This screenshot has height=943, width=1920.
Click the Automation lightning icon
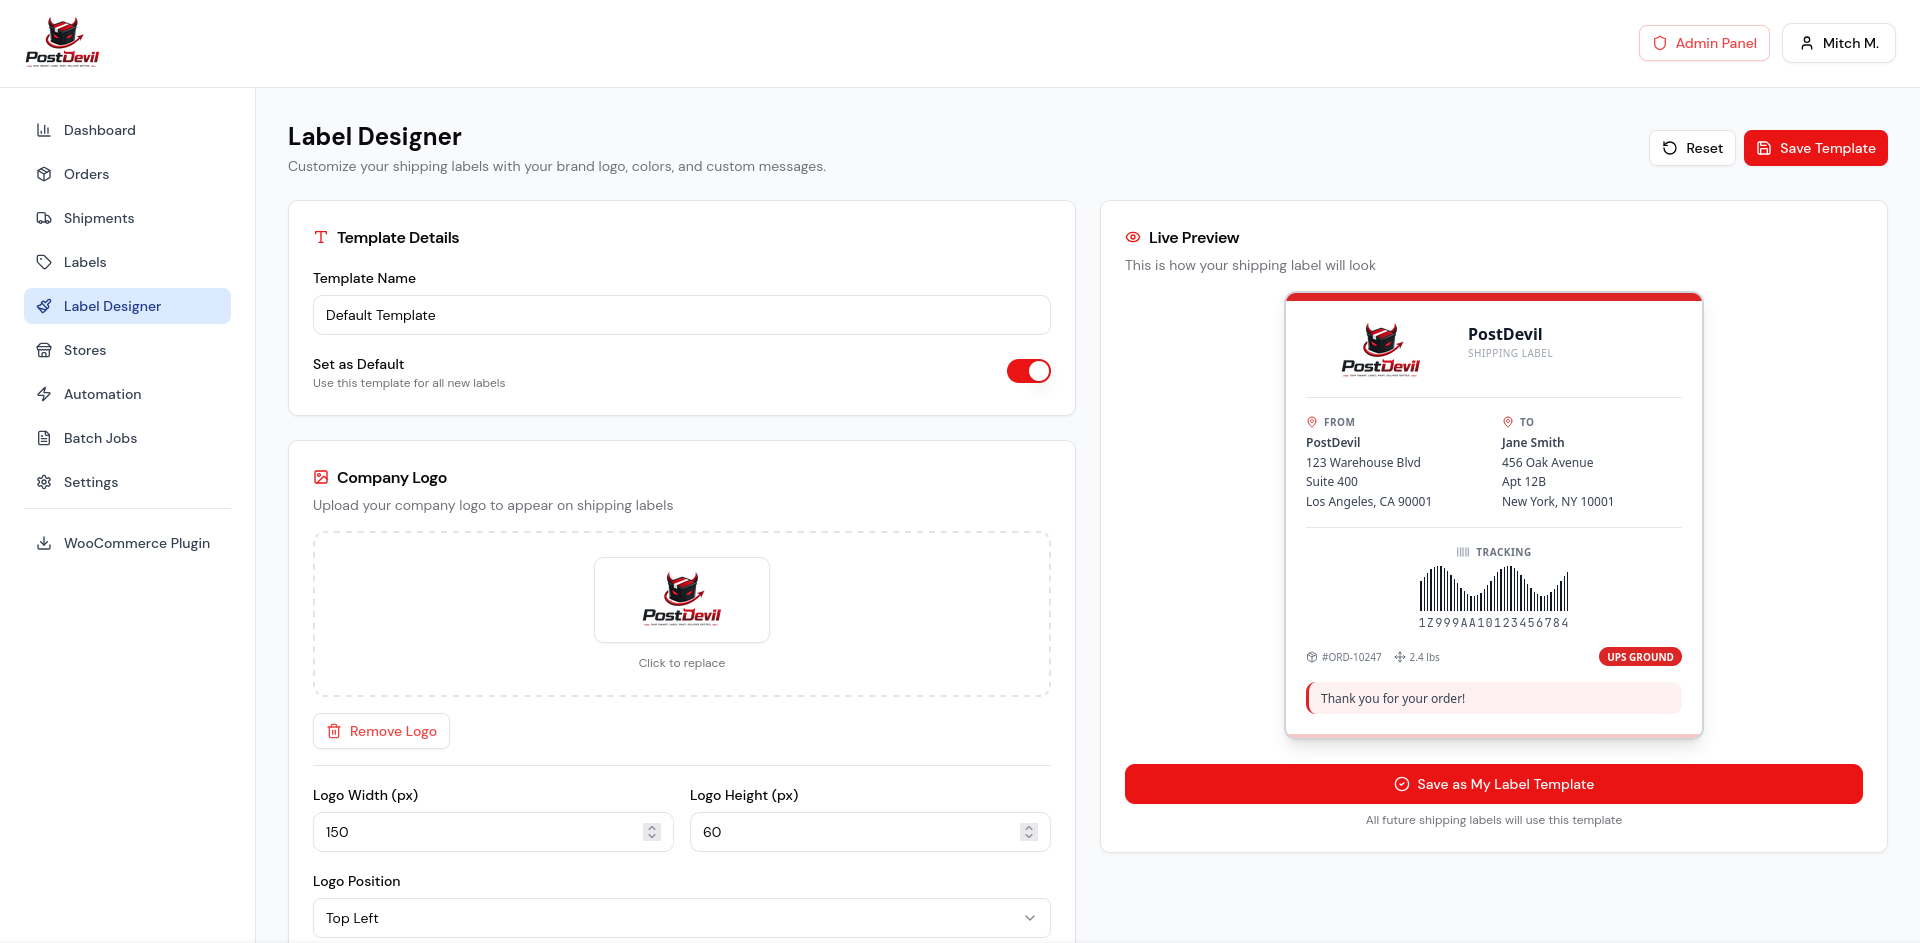(x=44, y=394)
